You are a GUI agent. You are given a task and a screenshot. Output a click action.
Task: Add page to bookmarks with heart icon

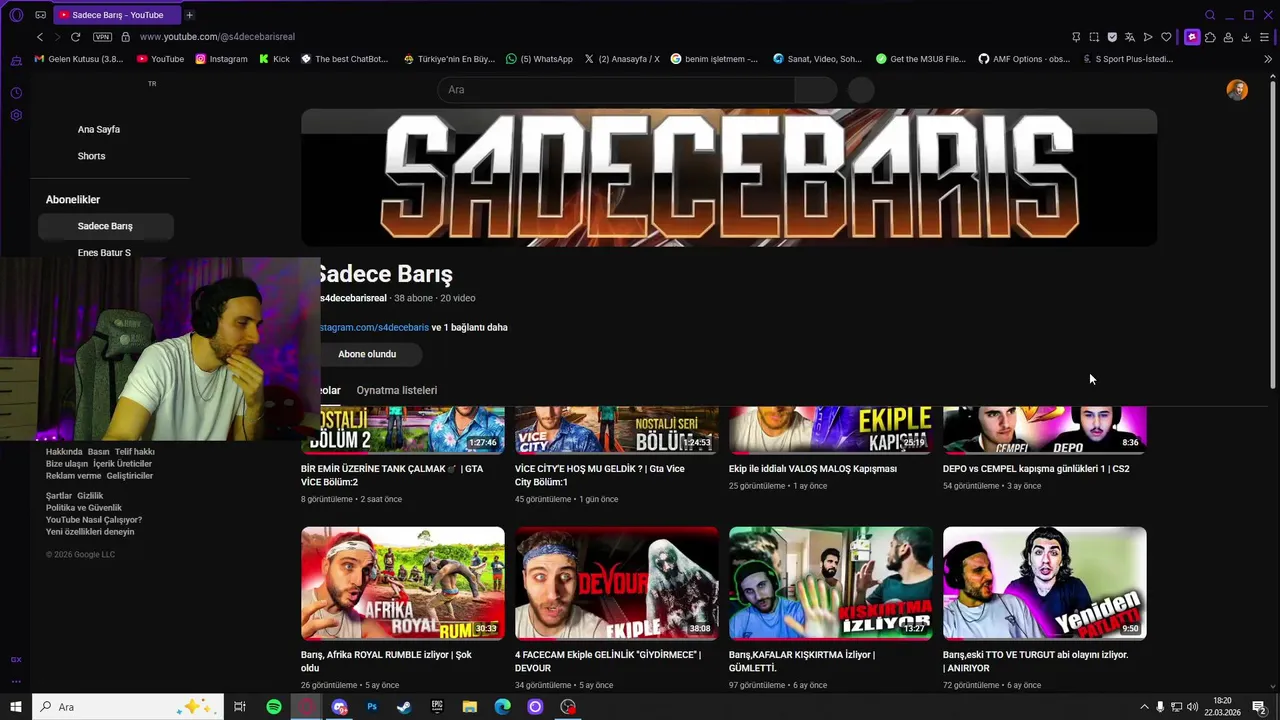tap(1166, 37)
